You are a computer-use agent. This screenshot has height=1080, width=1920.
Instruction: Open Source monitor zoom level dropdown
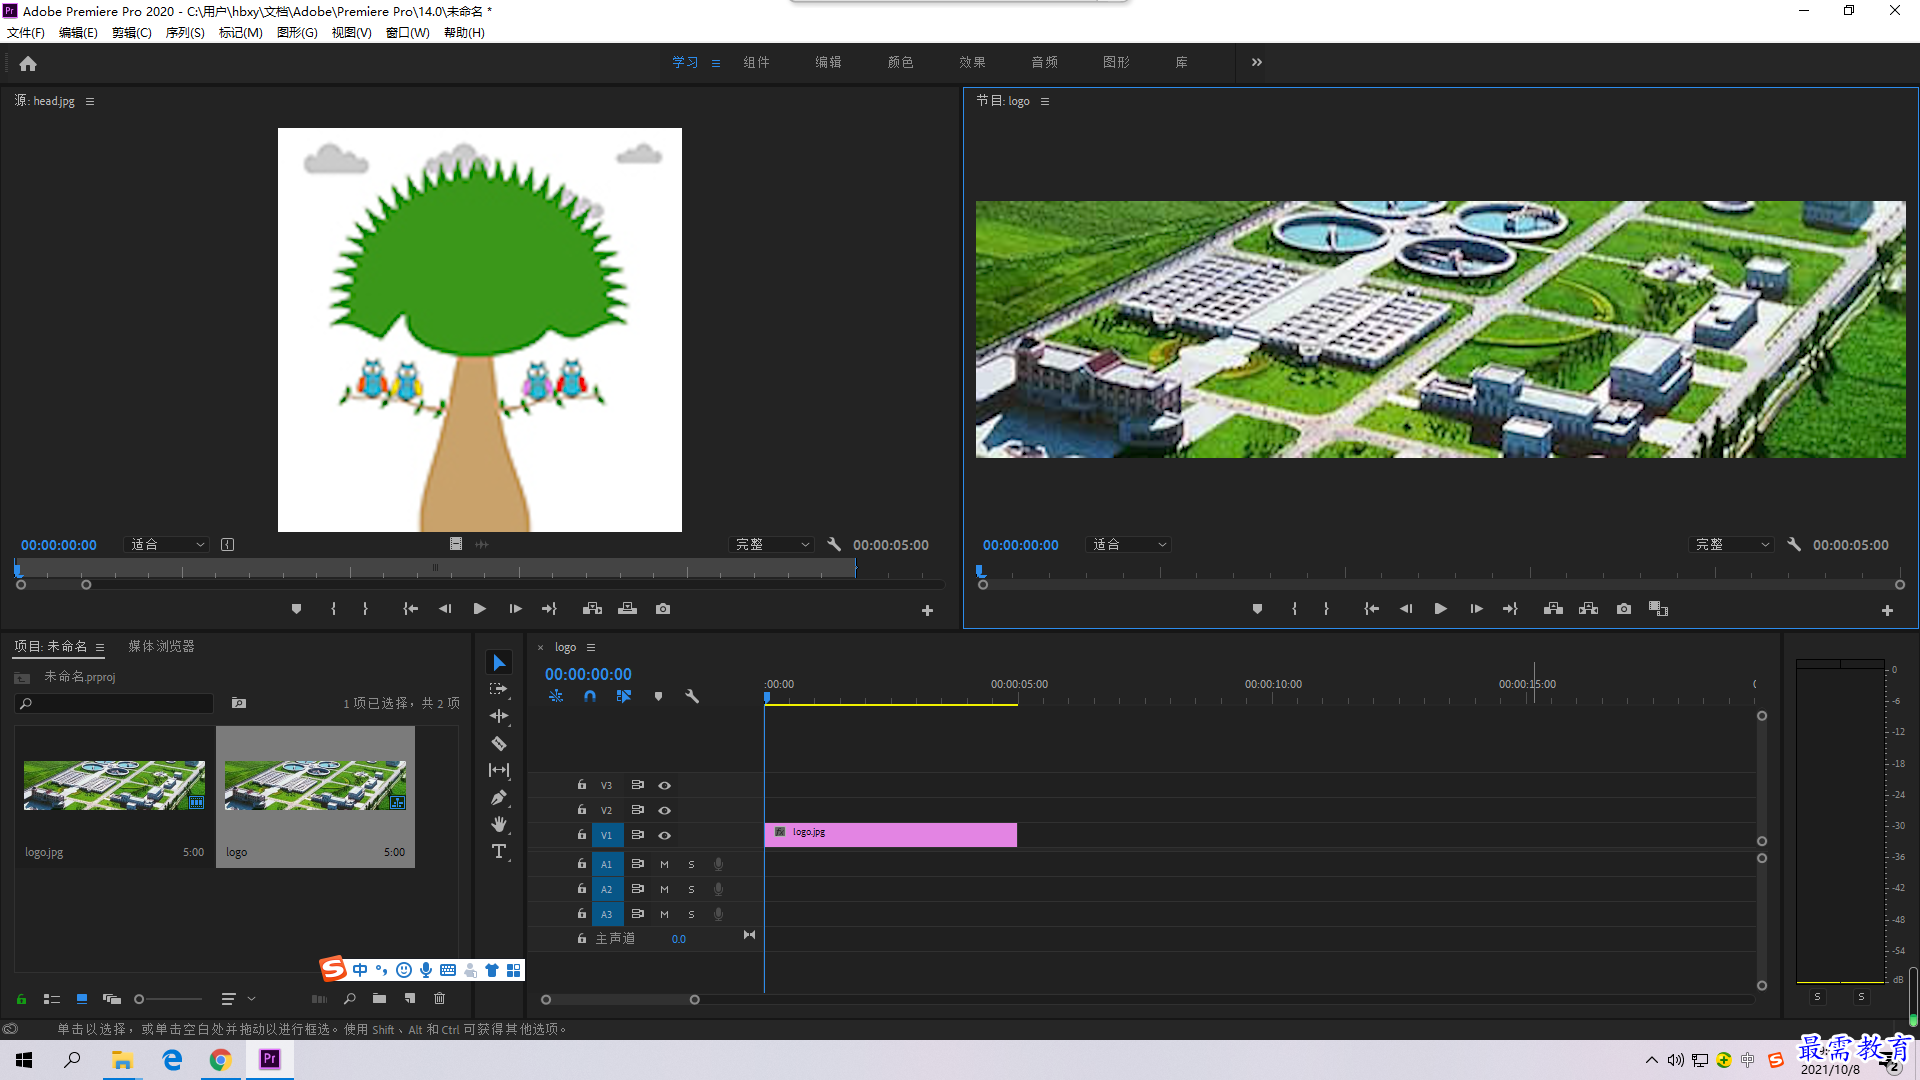coord(167,544)
